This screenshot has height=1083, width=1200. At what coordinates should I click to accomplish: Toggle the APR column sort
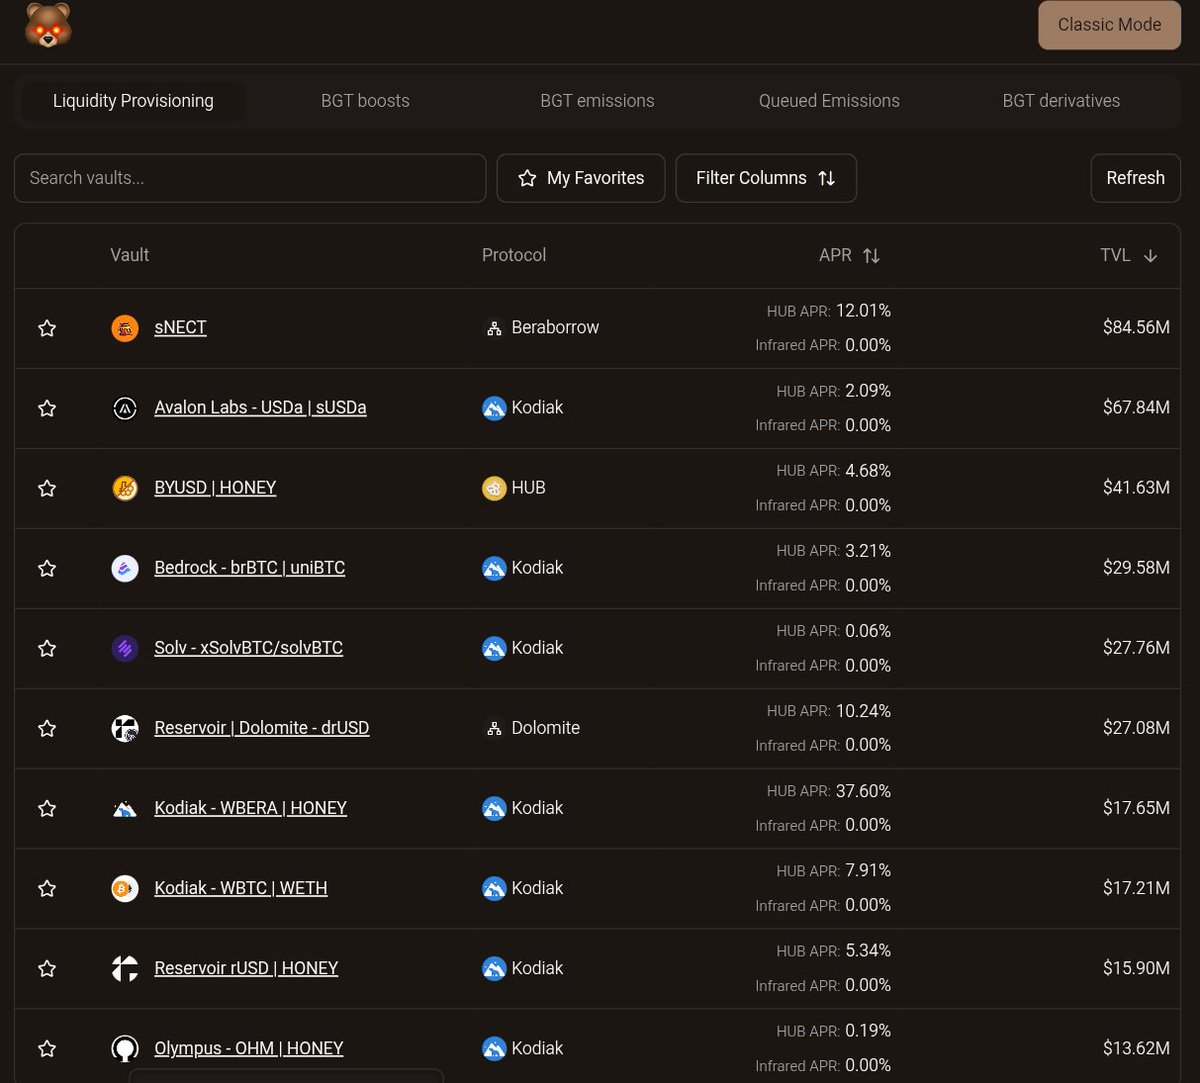pyautogui.click(x=870, y=255)
